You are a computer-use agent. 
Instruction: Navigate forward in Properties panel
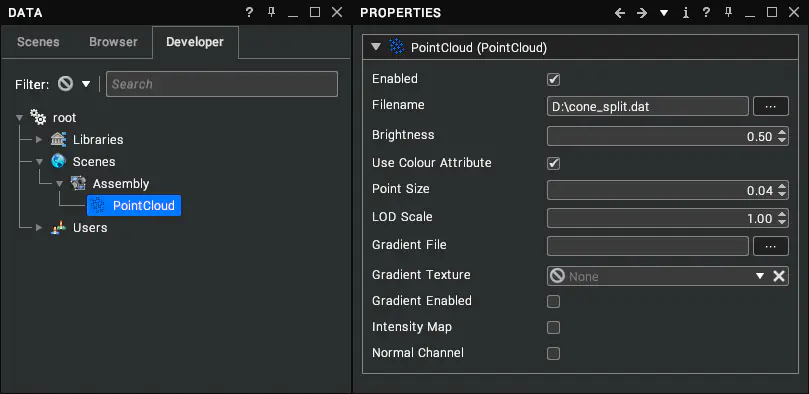coord(642,13)
